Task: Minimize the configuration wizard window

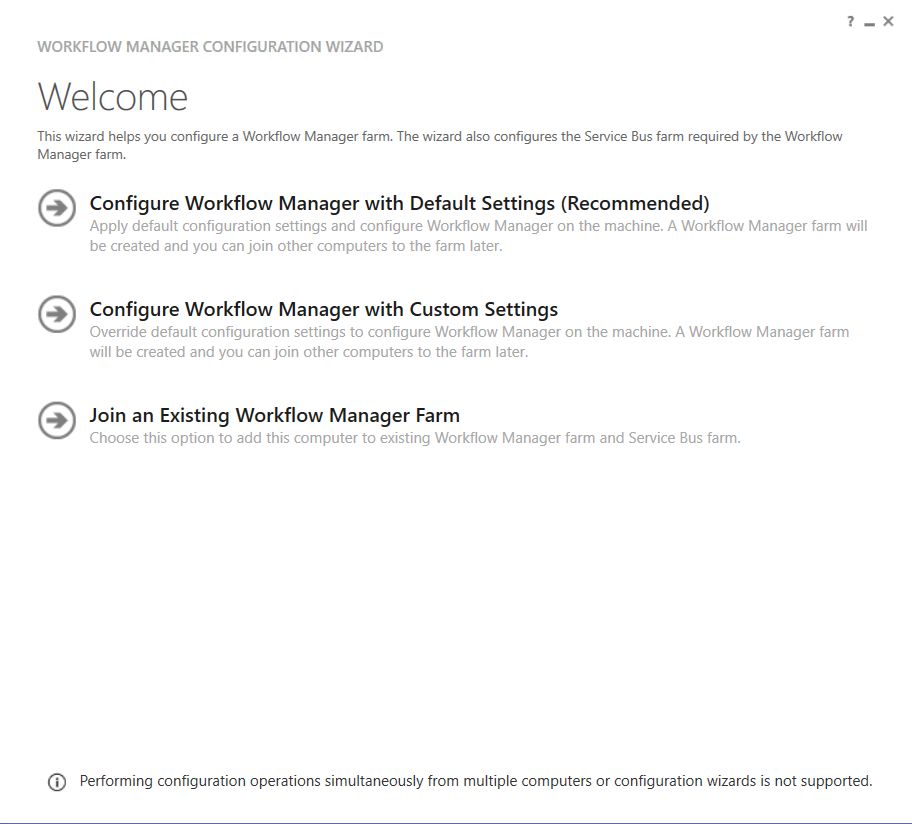Action: pyautogui.click(x=869, y=23)
